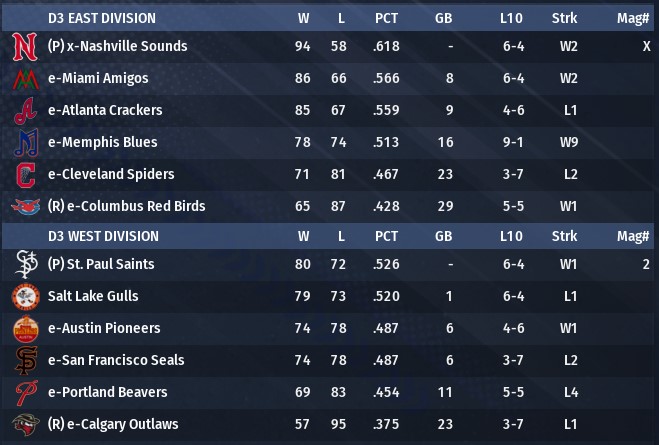Image resolution: width=659 pixels, height=445 pixels.
Task: Click the Miami Amigos logo icon
Action: [x=24, y=79]
